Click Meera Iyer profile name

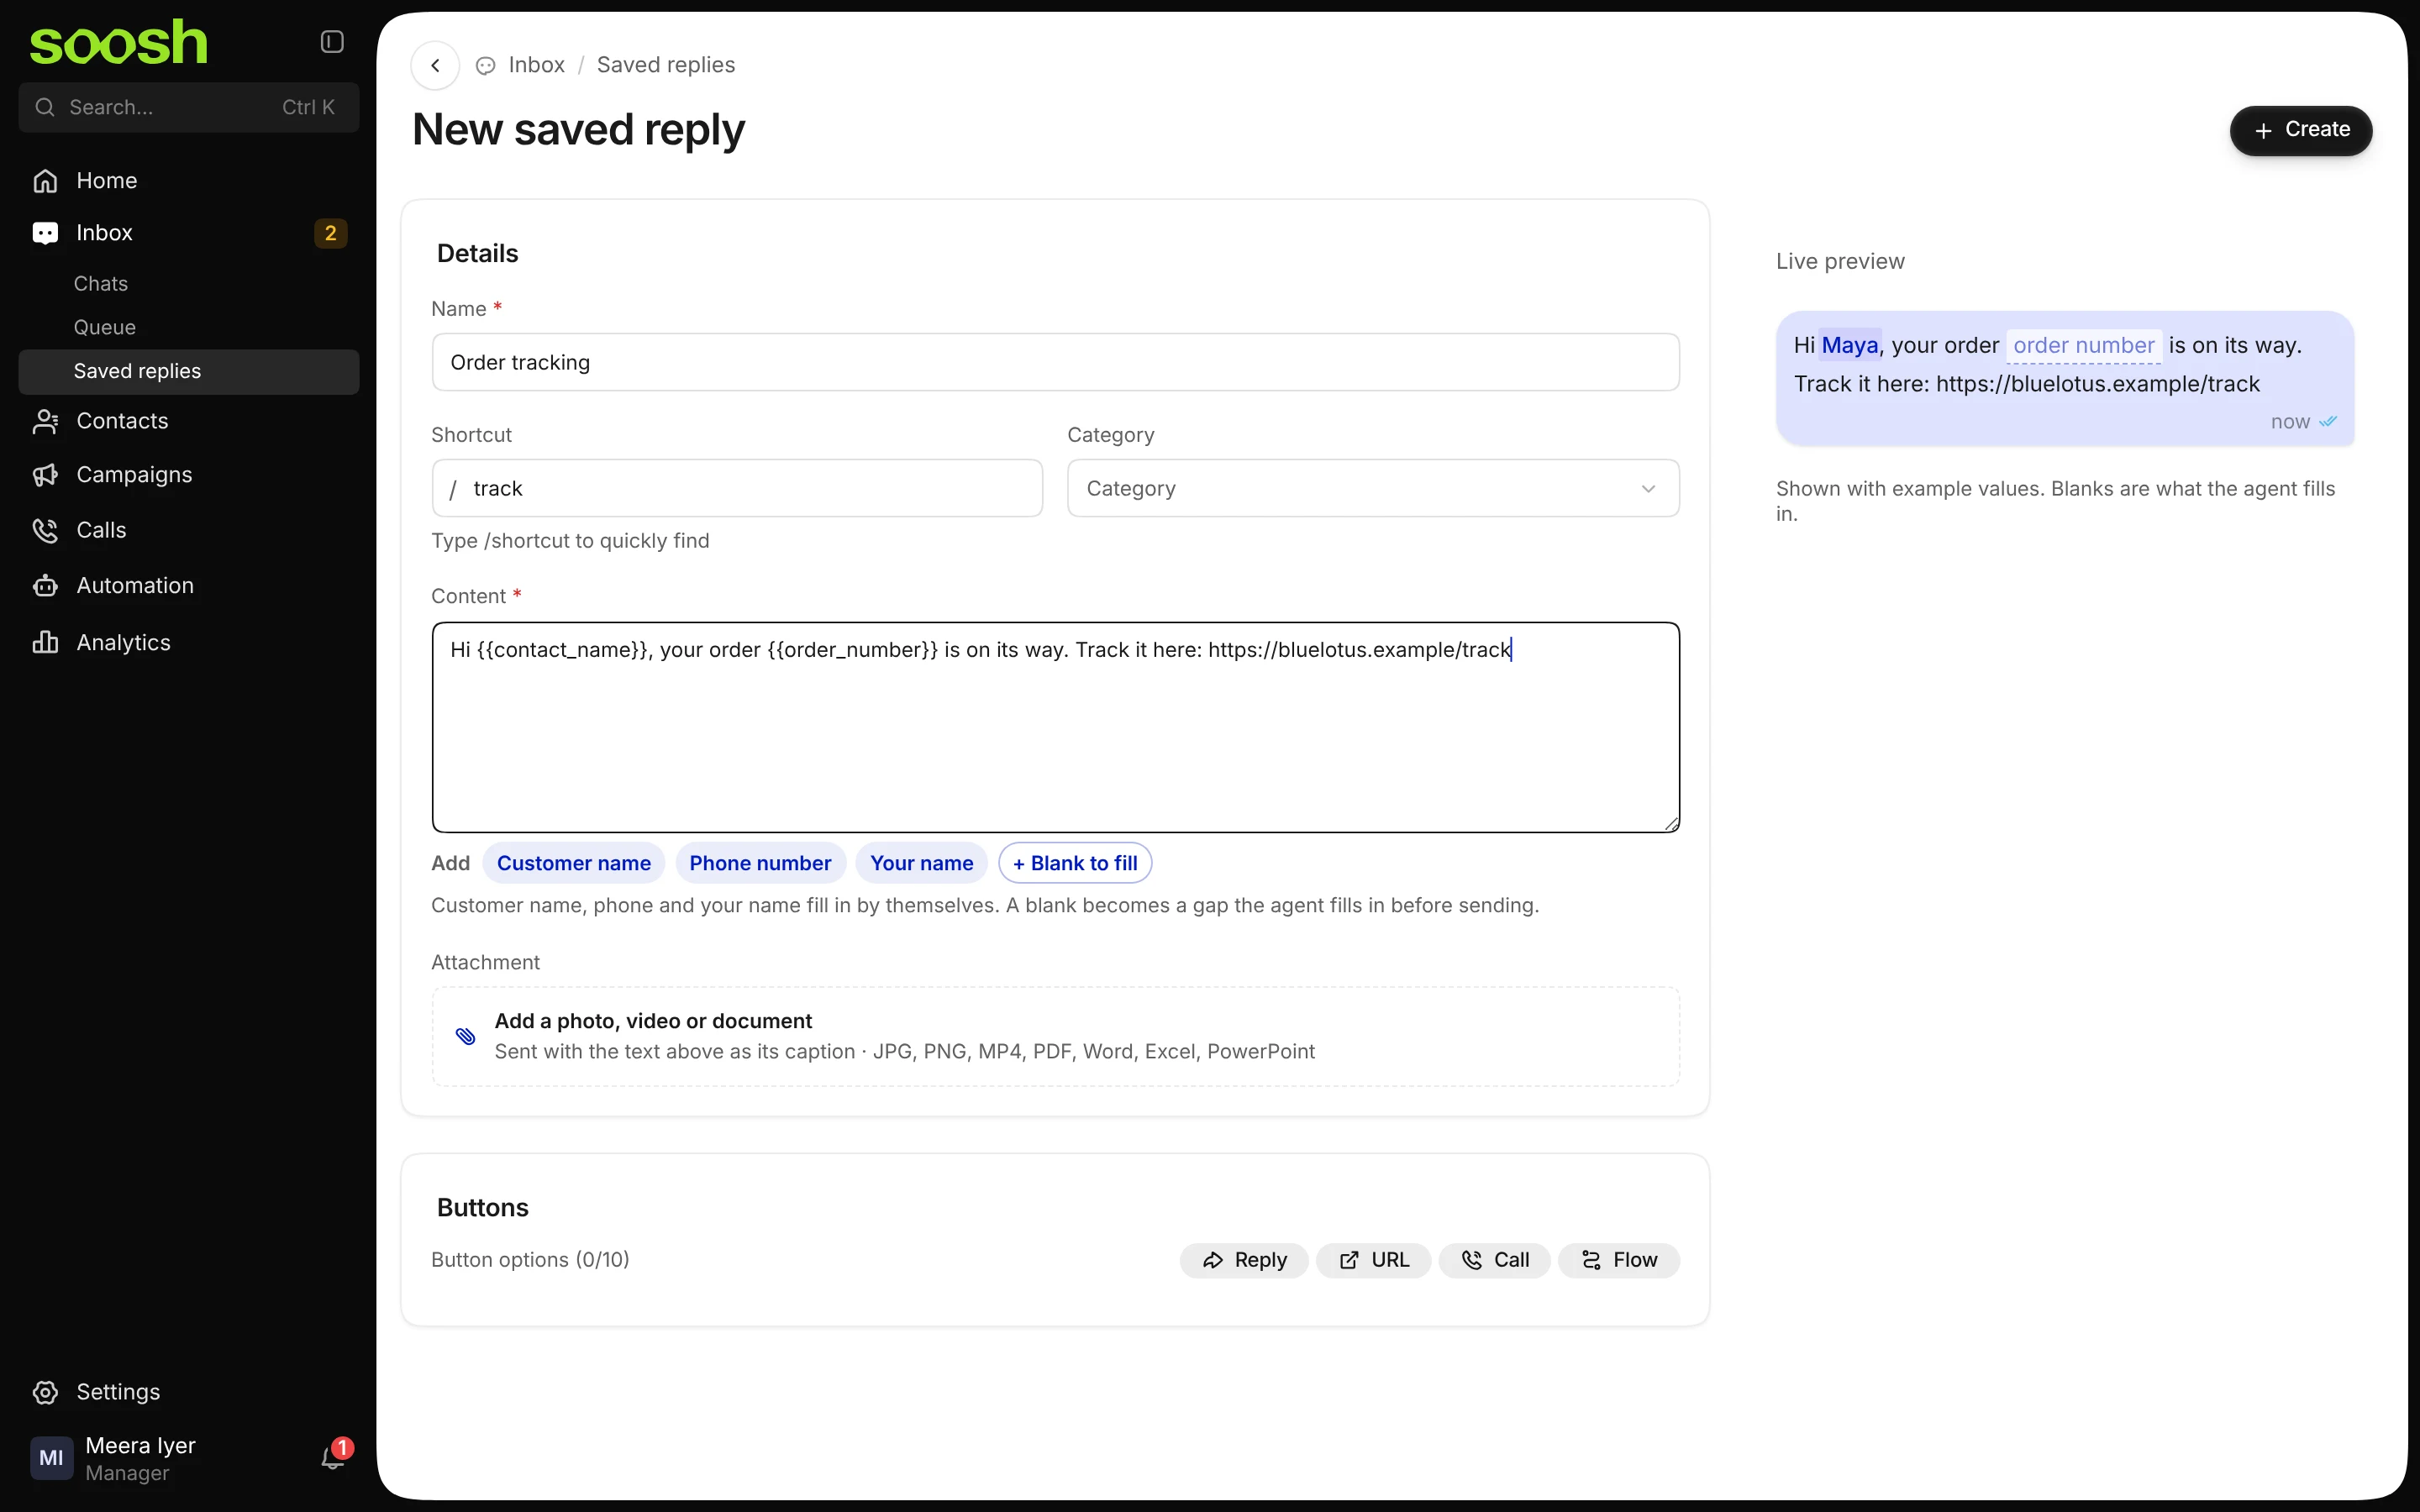pyautogui.click(x=140, y=1446)
